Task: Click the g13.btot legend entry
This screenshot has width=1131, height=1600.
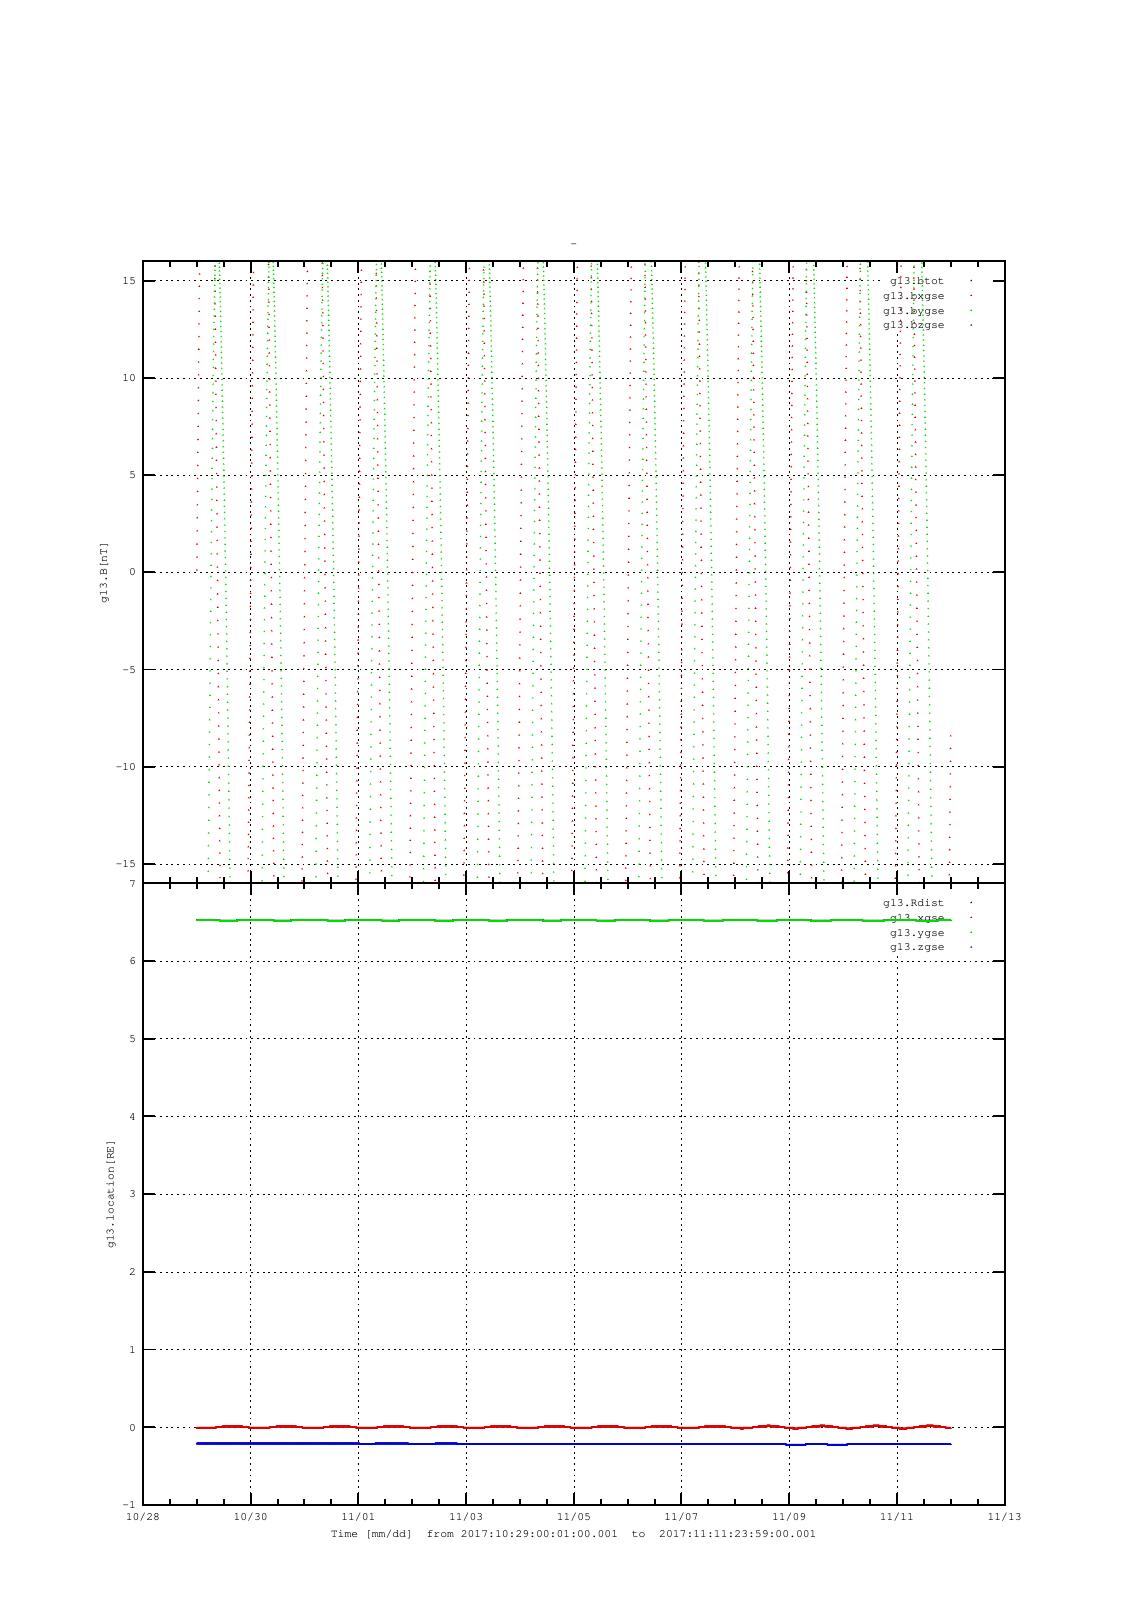Action: click(x=916, y=281)
